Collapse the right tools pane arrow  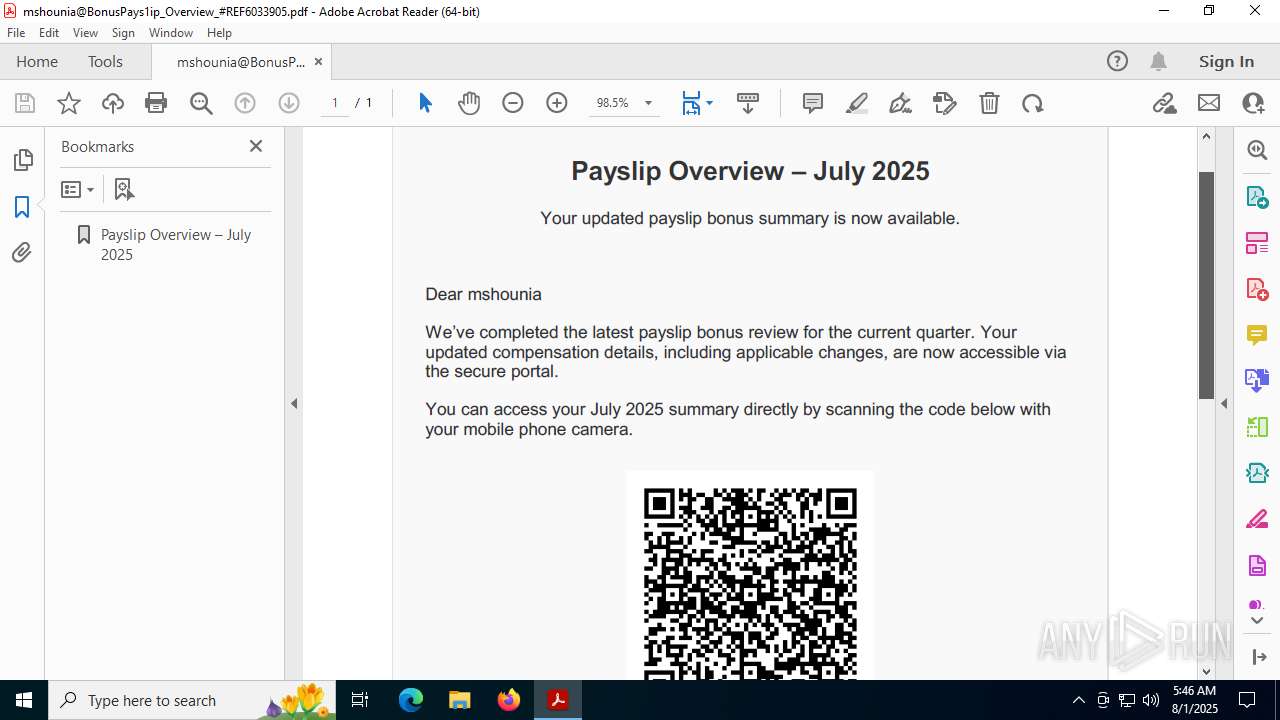[x=1224, y=404]
